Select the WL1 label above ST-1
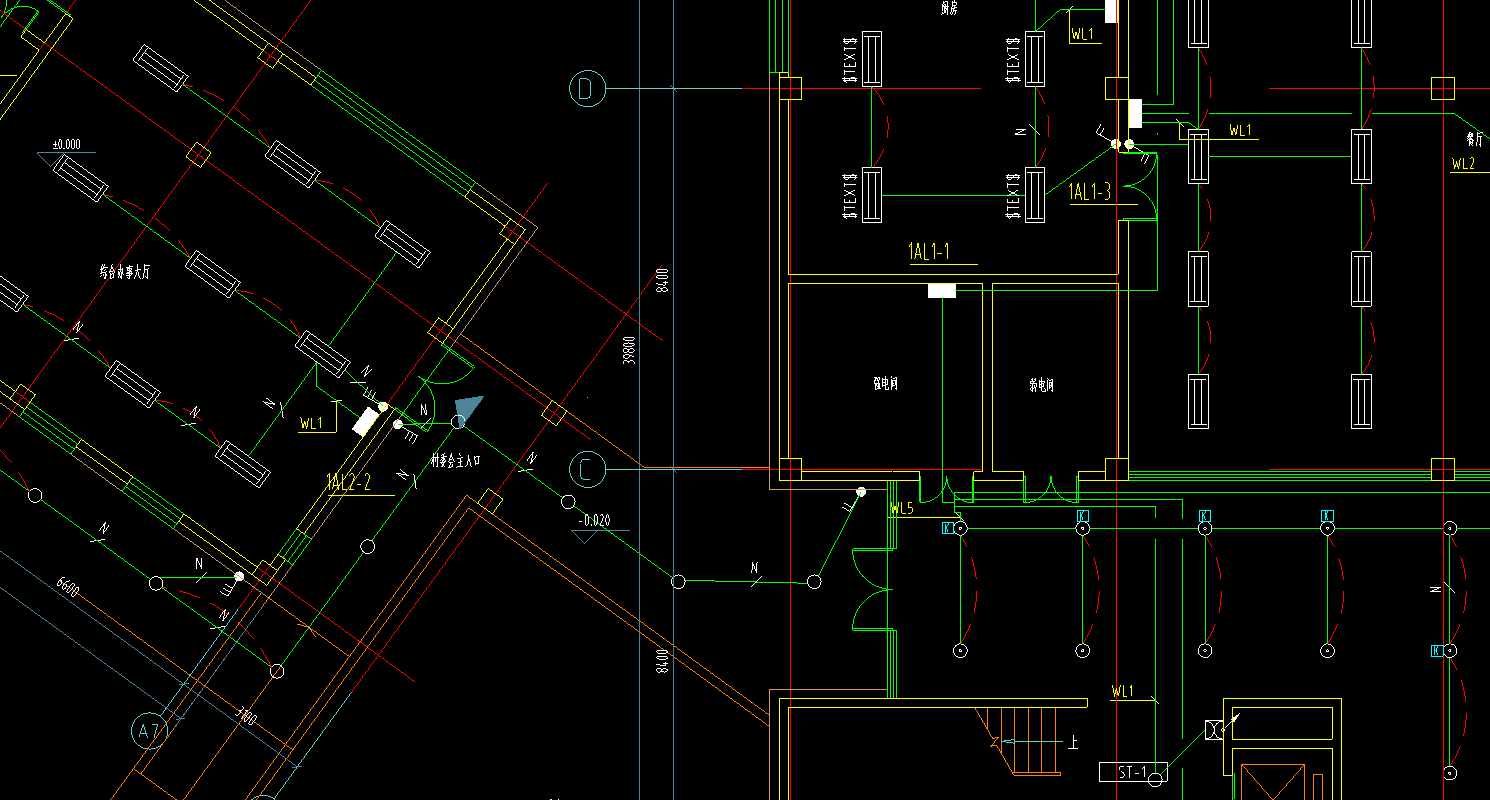This screenshot has height=800, width=1490. tap(1123, 691)
